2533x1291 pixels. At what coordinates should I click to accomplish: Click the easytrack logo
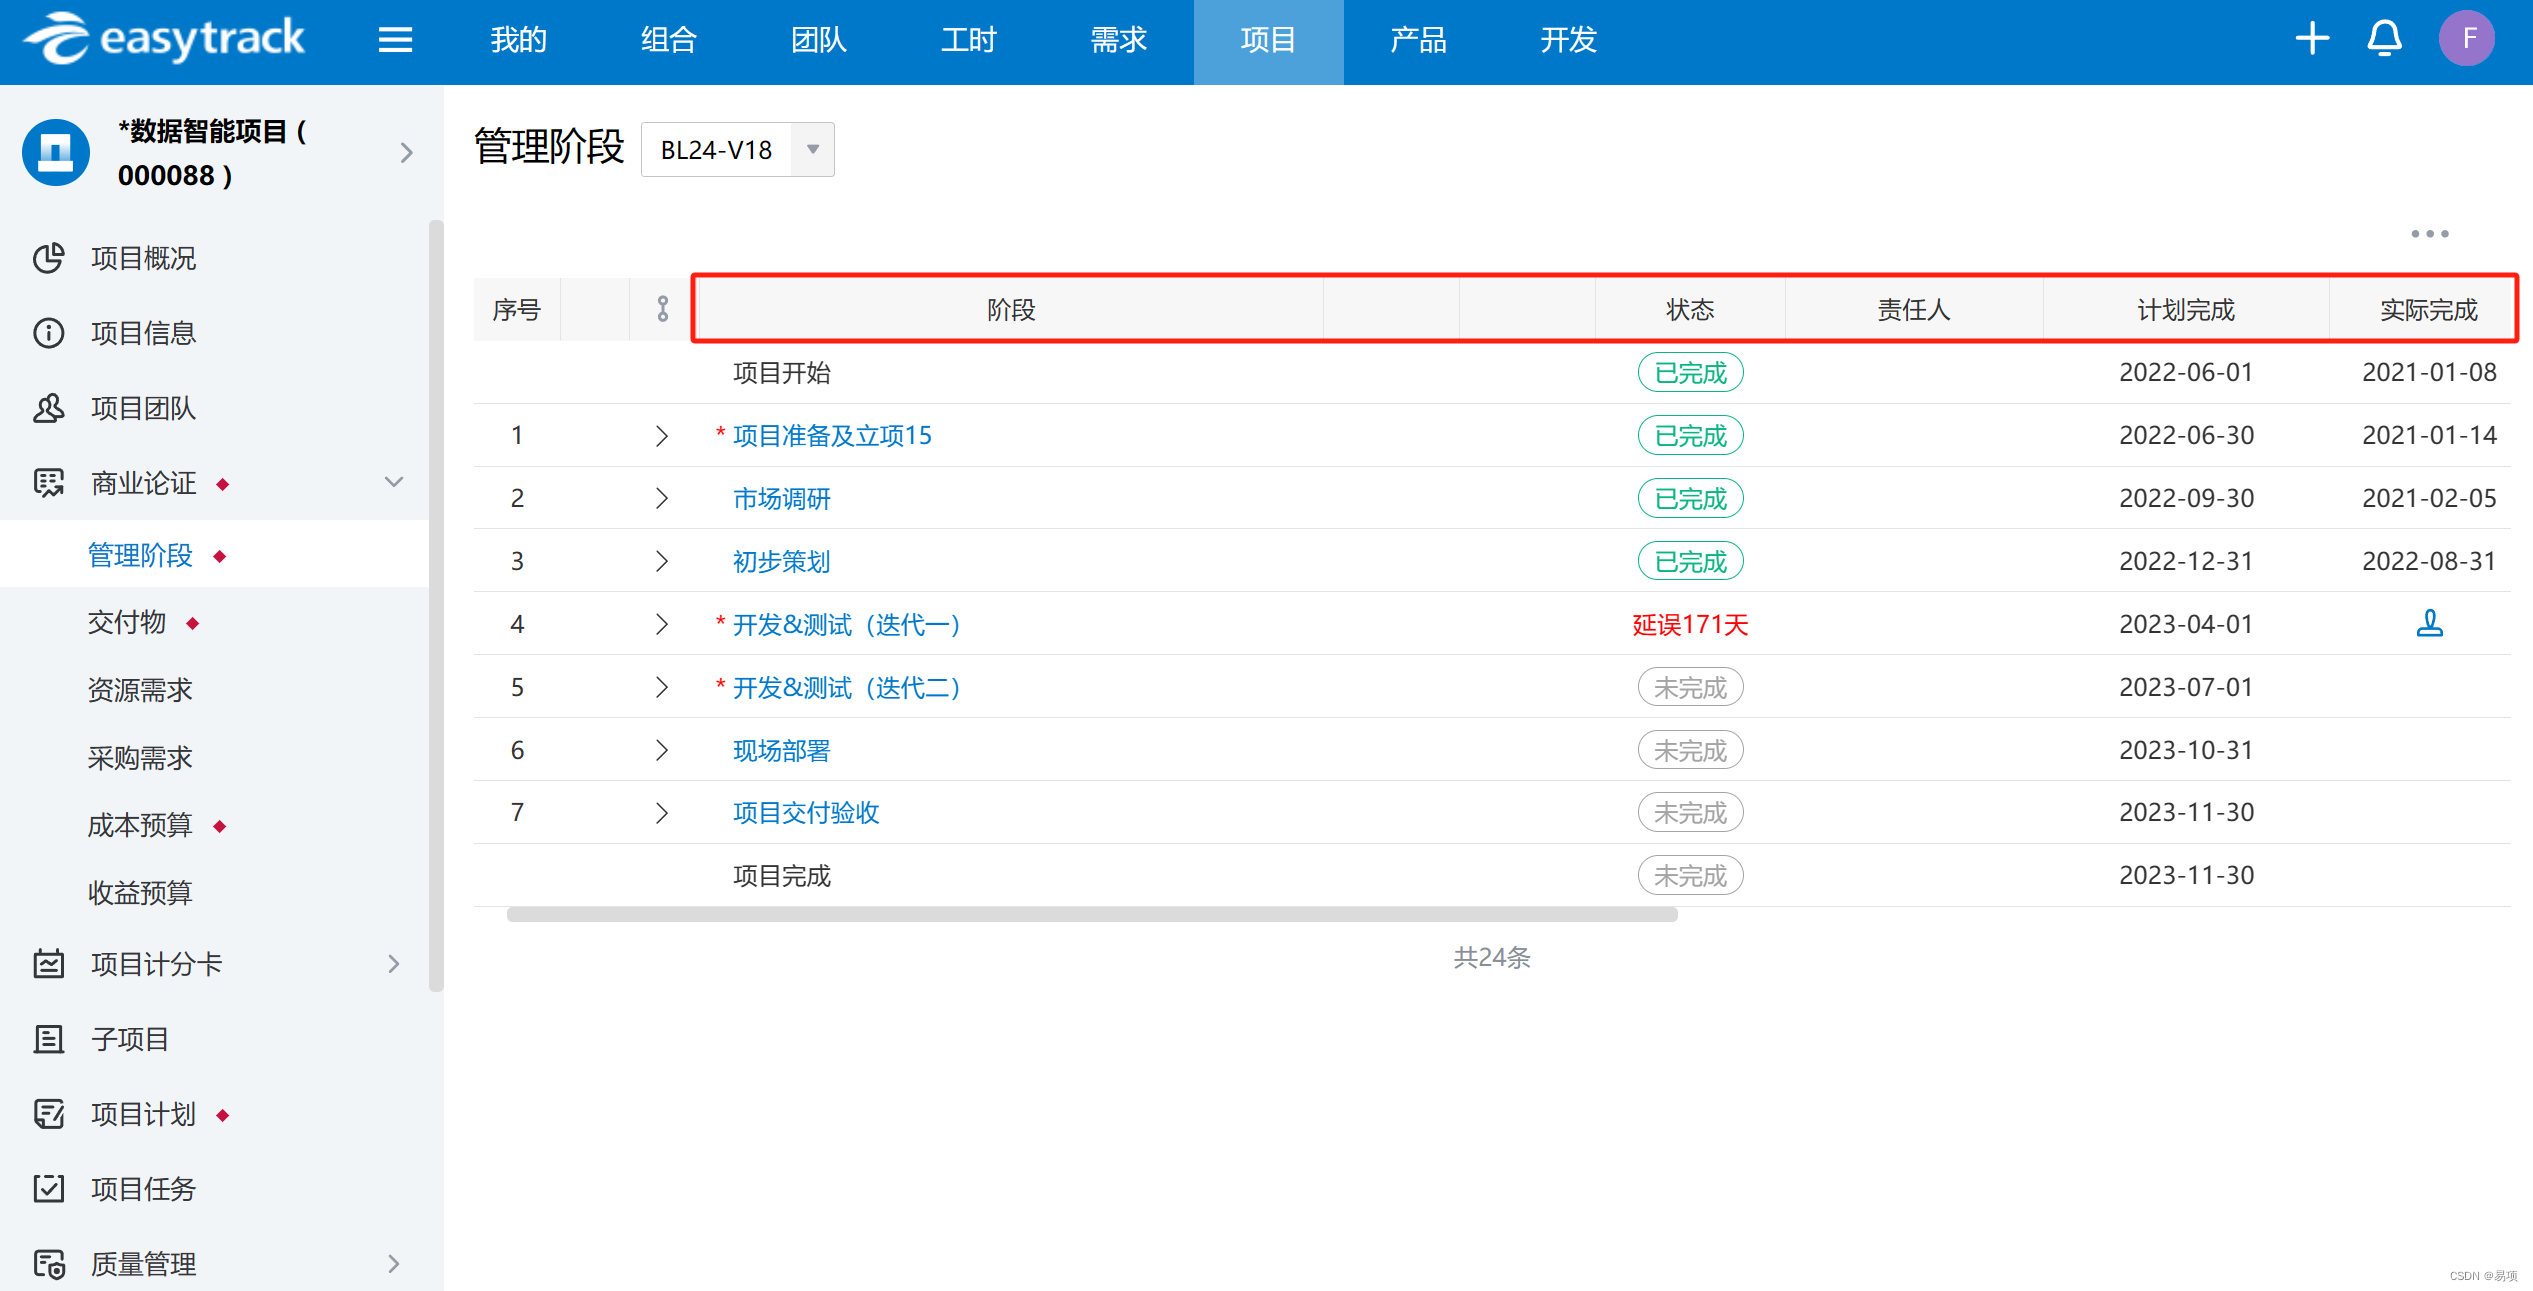coord(164,39)
